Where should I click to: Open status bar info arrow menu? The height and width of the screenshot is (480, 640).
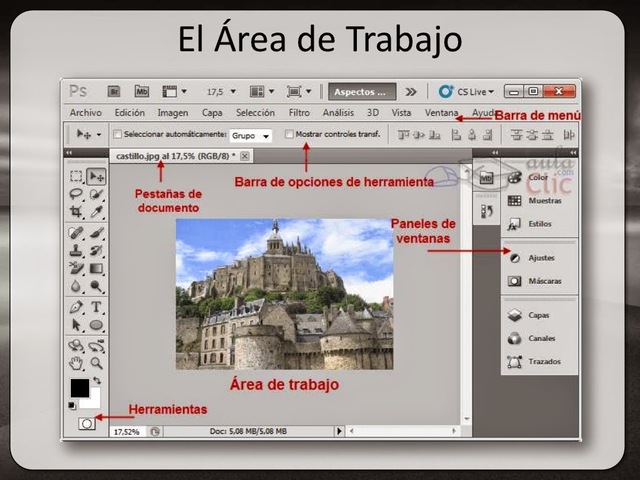339,431
